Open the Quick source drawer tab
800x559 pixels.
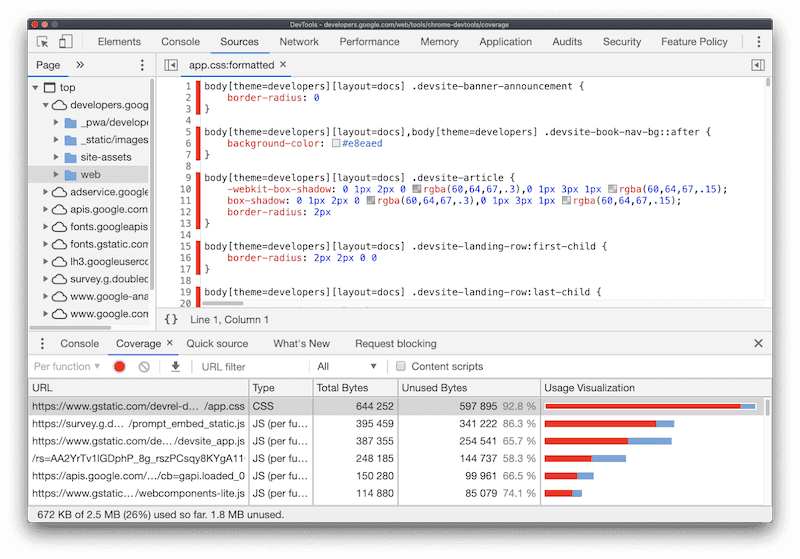[217, 343]
